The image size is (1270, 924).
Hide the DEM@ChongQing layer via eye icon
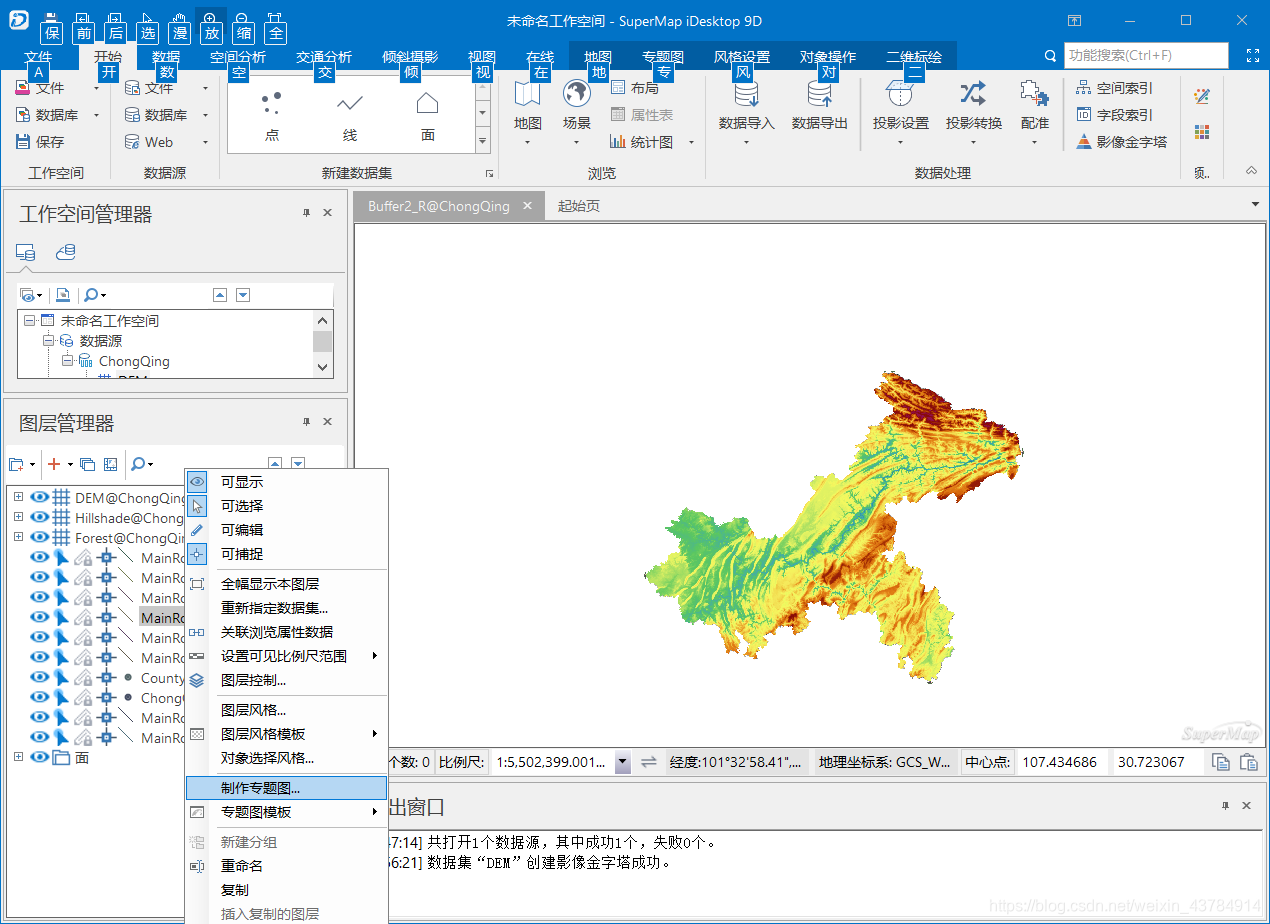pyautogui.click(x=40, y=497)
